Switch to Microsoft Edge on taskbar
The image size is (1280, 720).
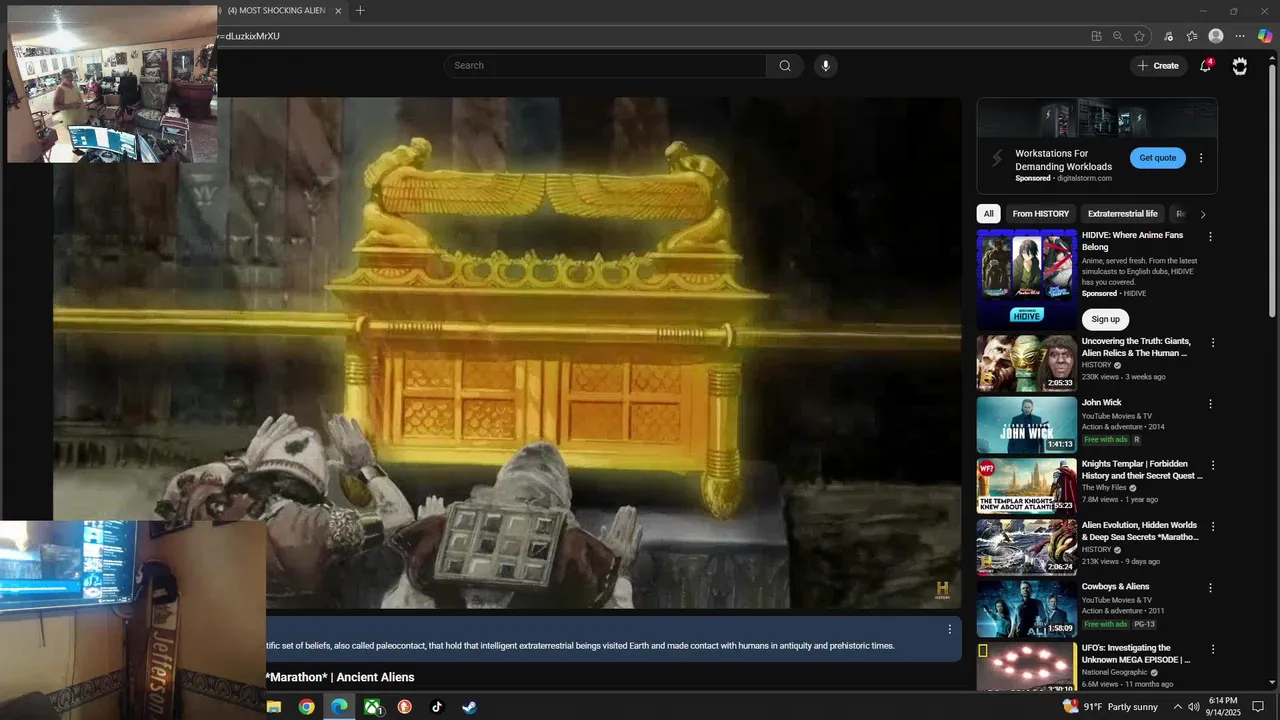340,707
